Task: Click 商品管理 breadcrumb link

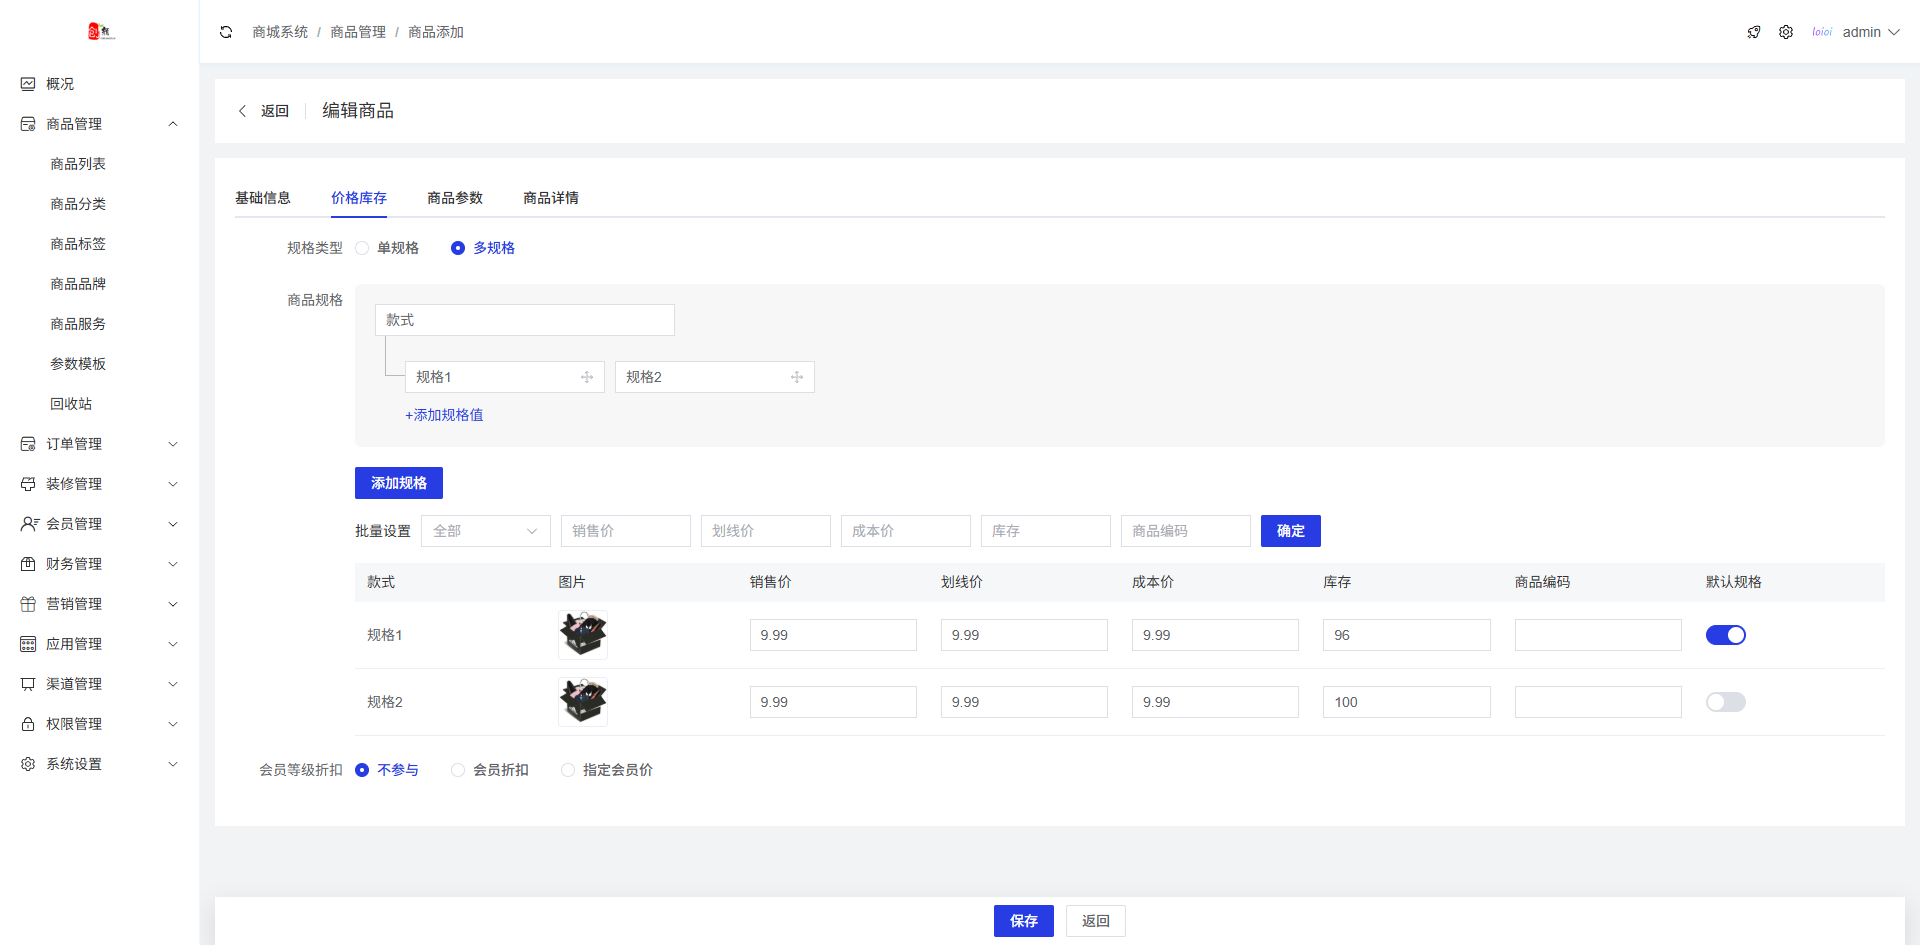Action: click(x=358, y=32)
